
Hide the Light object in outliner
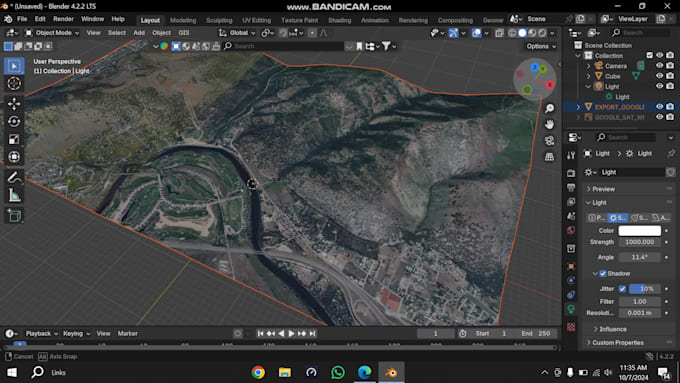point(660,86)
